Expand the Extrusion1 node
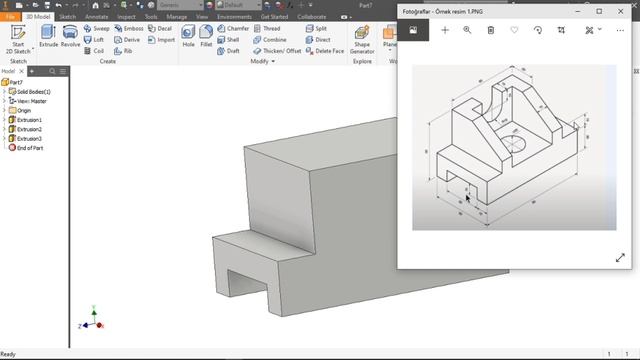 click(4, 120)
